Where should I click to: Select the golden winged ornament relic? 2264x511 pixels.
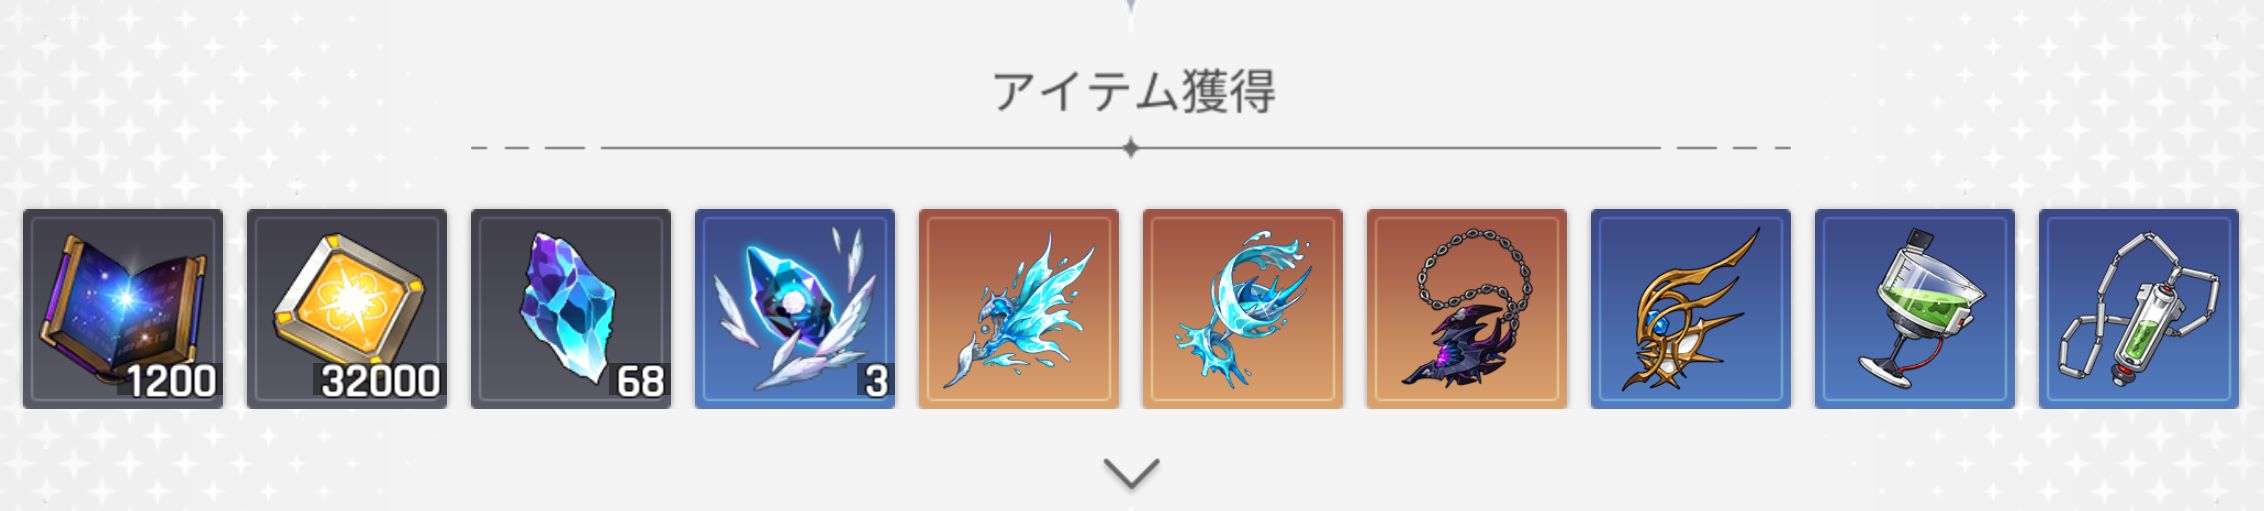point(1691,308)
